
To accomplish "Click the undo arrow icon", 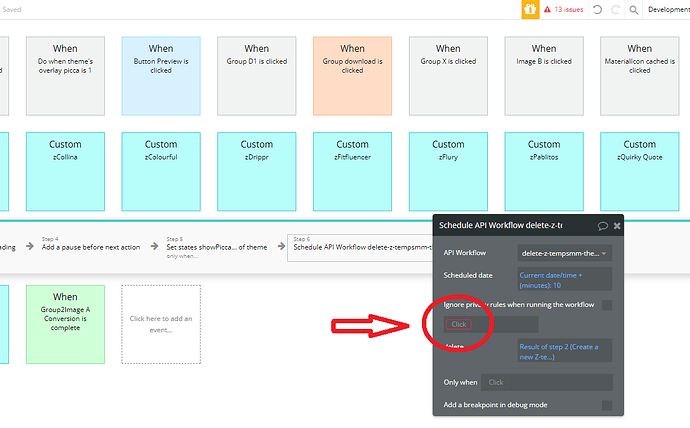I will point(597,9).
